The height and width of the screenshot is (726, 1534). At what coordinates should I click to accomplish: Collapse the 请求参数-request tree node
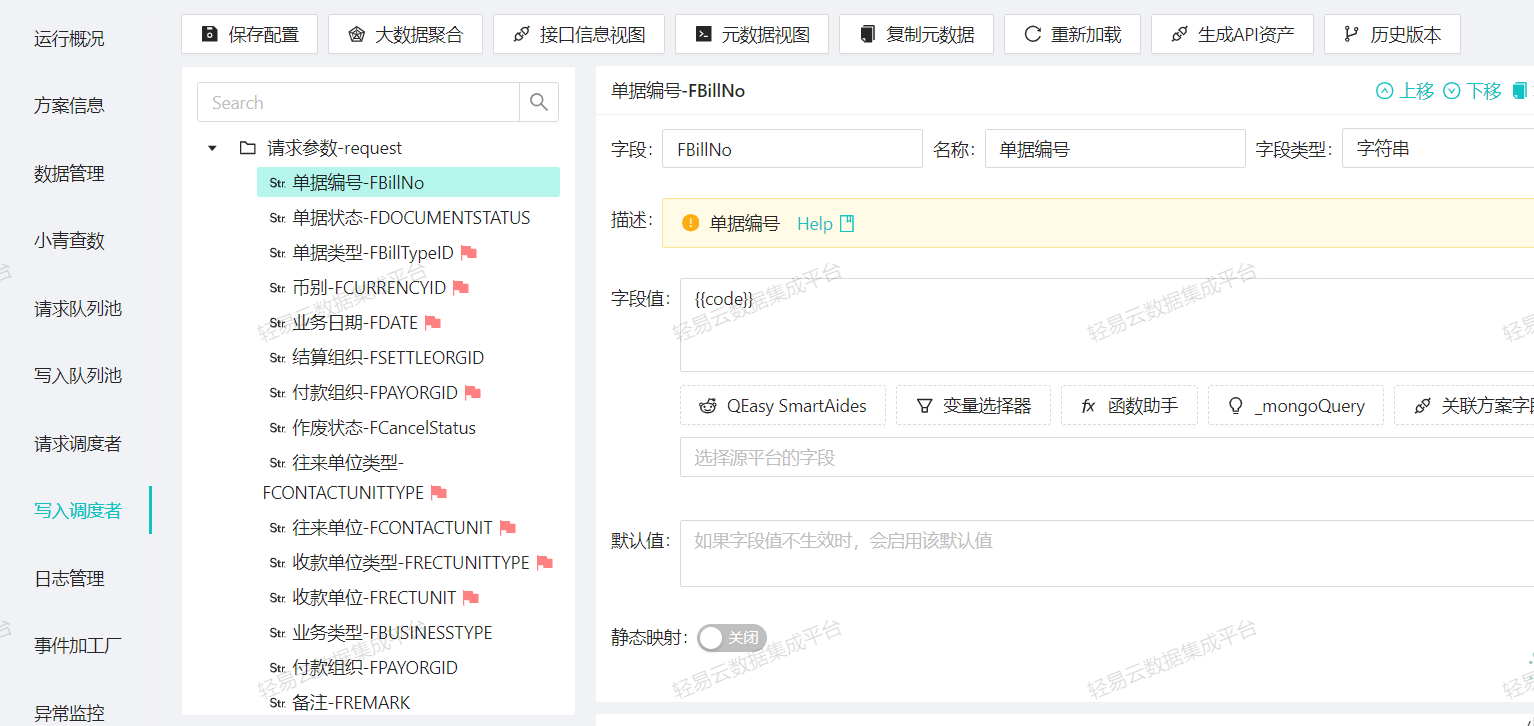[212, 148]
